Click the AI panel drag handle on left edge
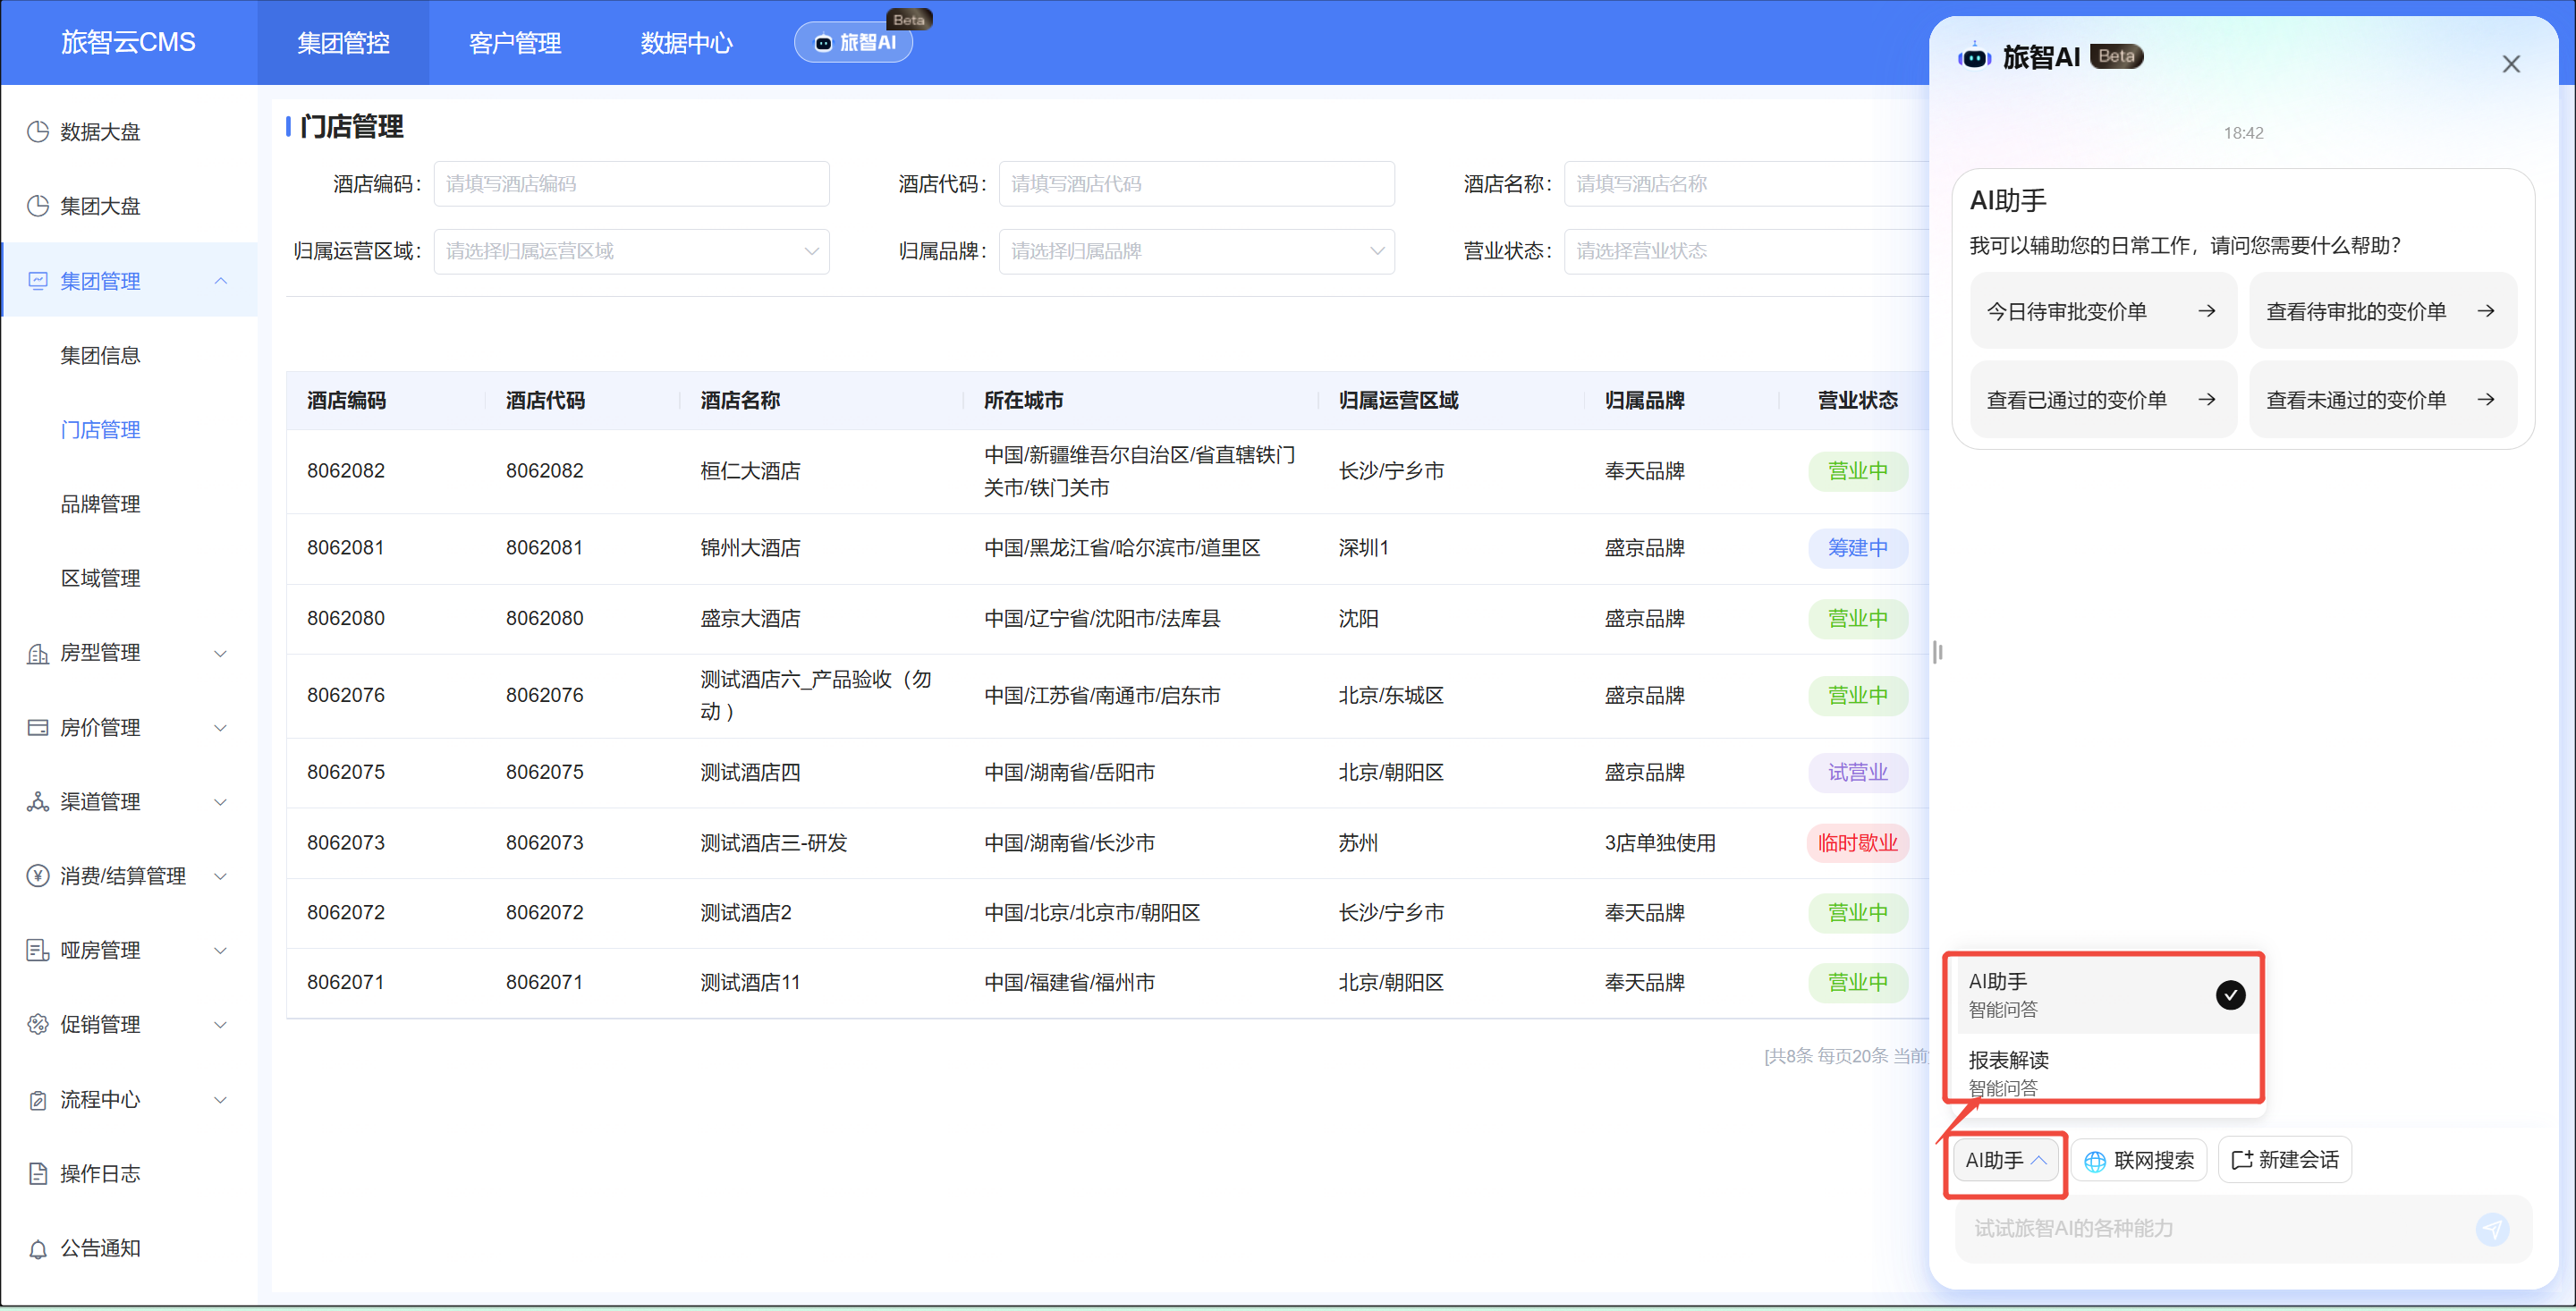The image size is (2576, 1311). [1938, 652]
